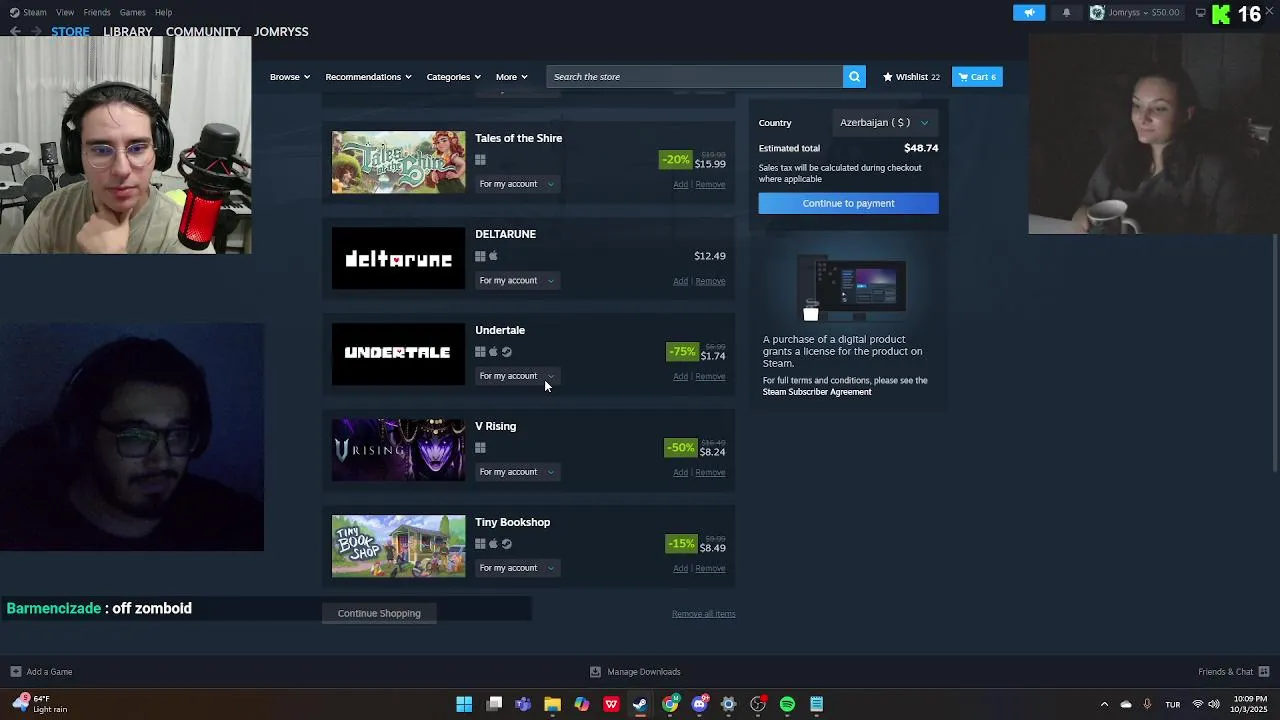Screen dimensions: 1280x720
Task: Click the Jomryss account avatar
Action: click(x=1097, y=12)
